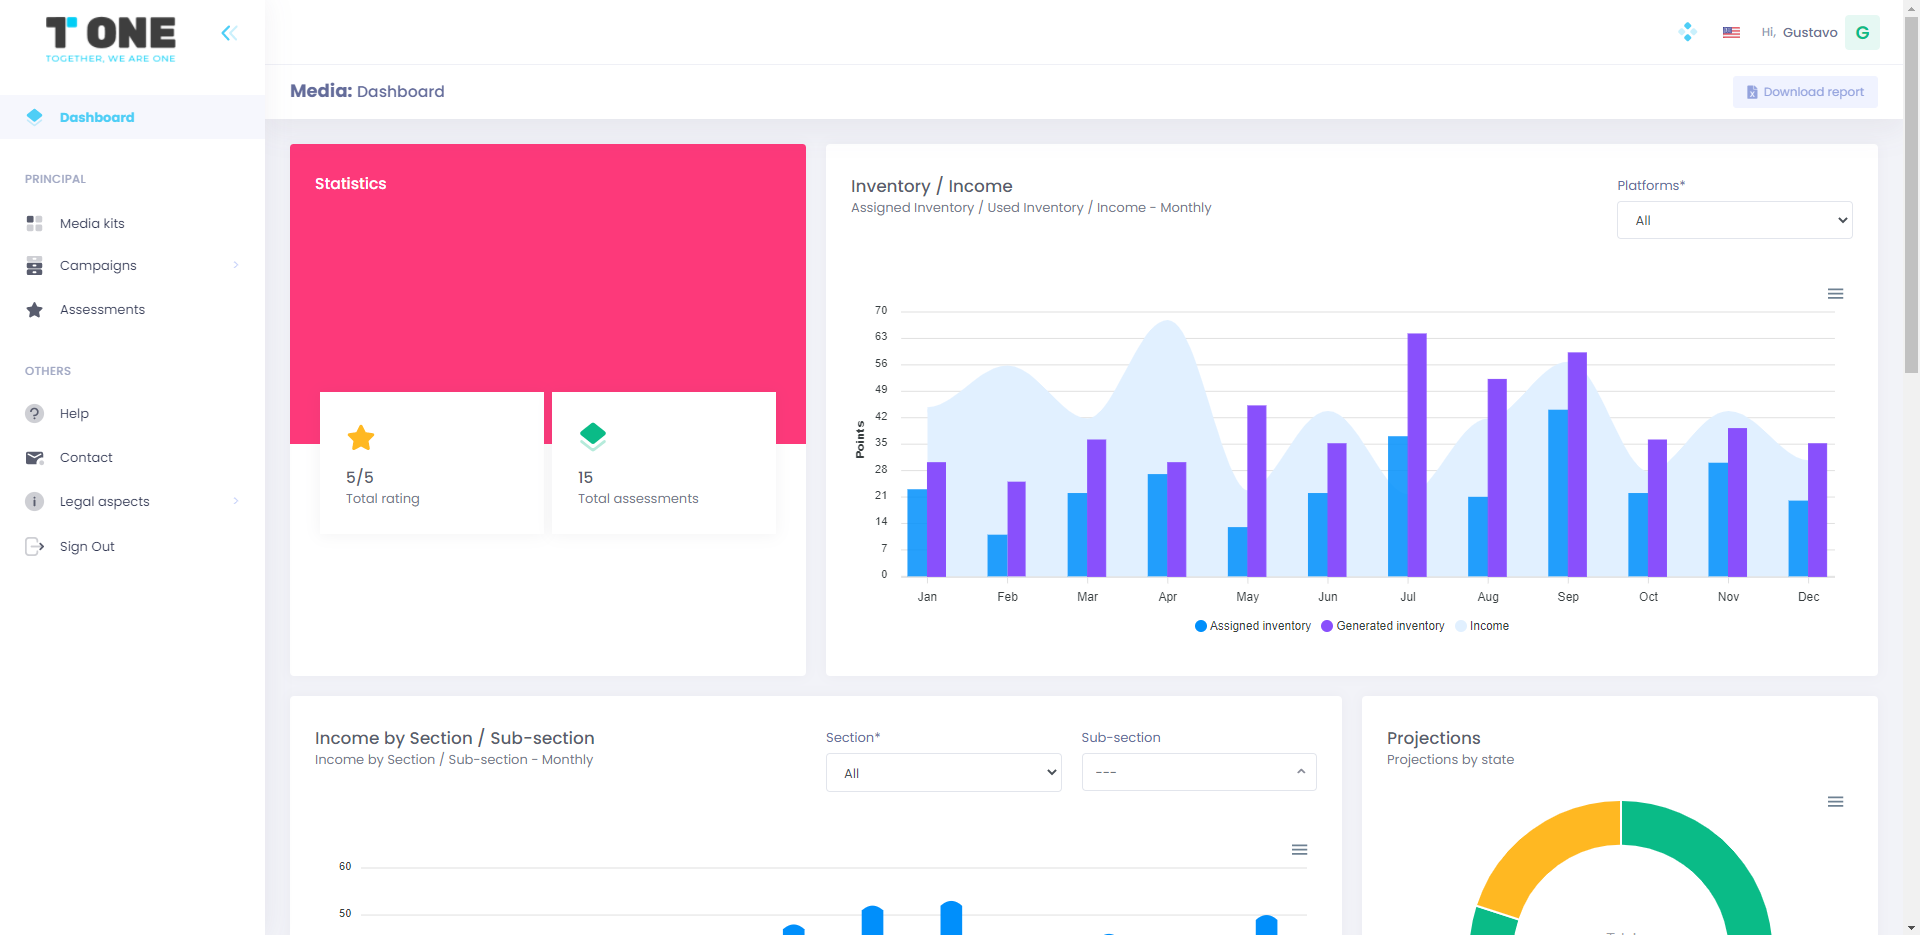Click the Assessments star icon
This screenshot has height=937, width=1920.
pyautogui.click(x=35, y=310)
